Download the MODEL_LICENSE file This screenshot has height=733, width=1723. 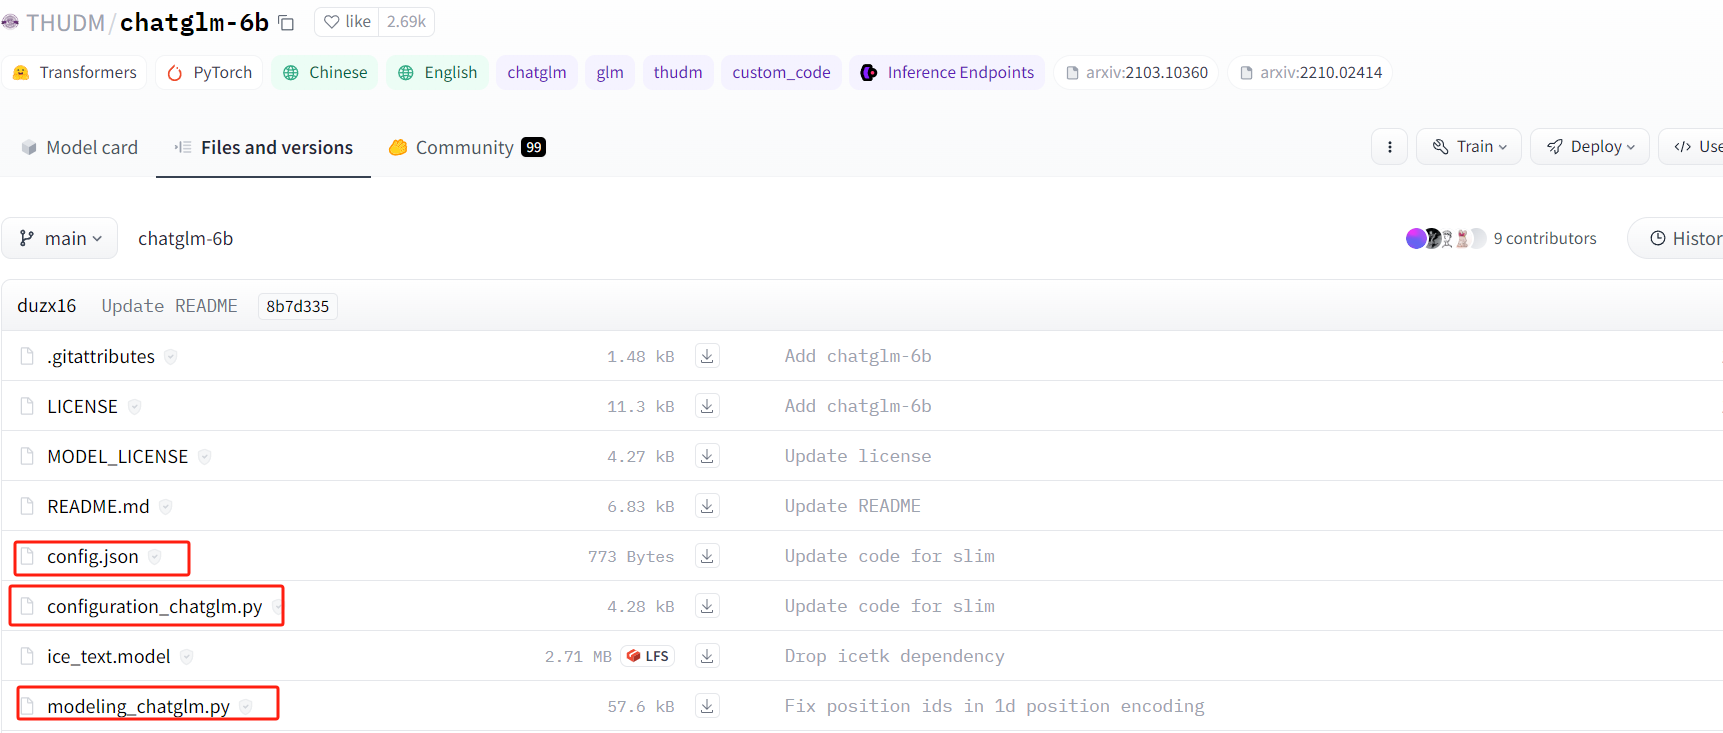[x=707, y=456]
